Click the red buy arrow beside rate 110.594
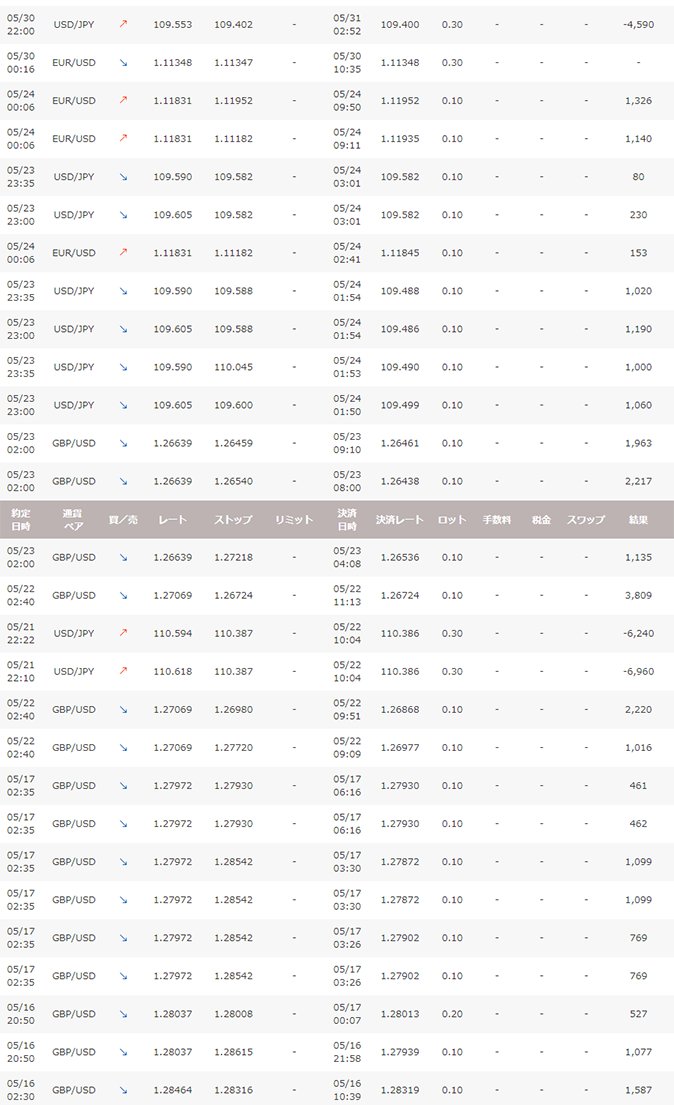Viewport: 674px width, 1105px height. tap(123, 633)
